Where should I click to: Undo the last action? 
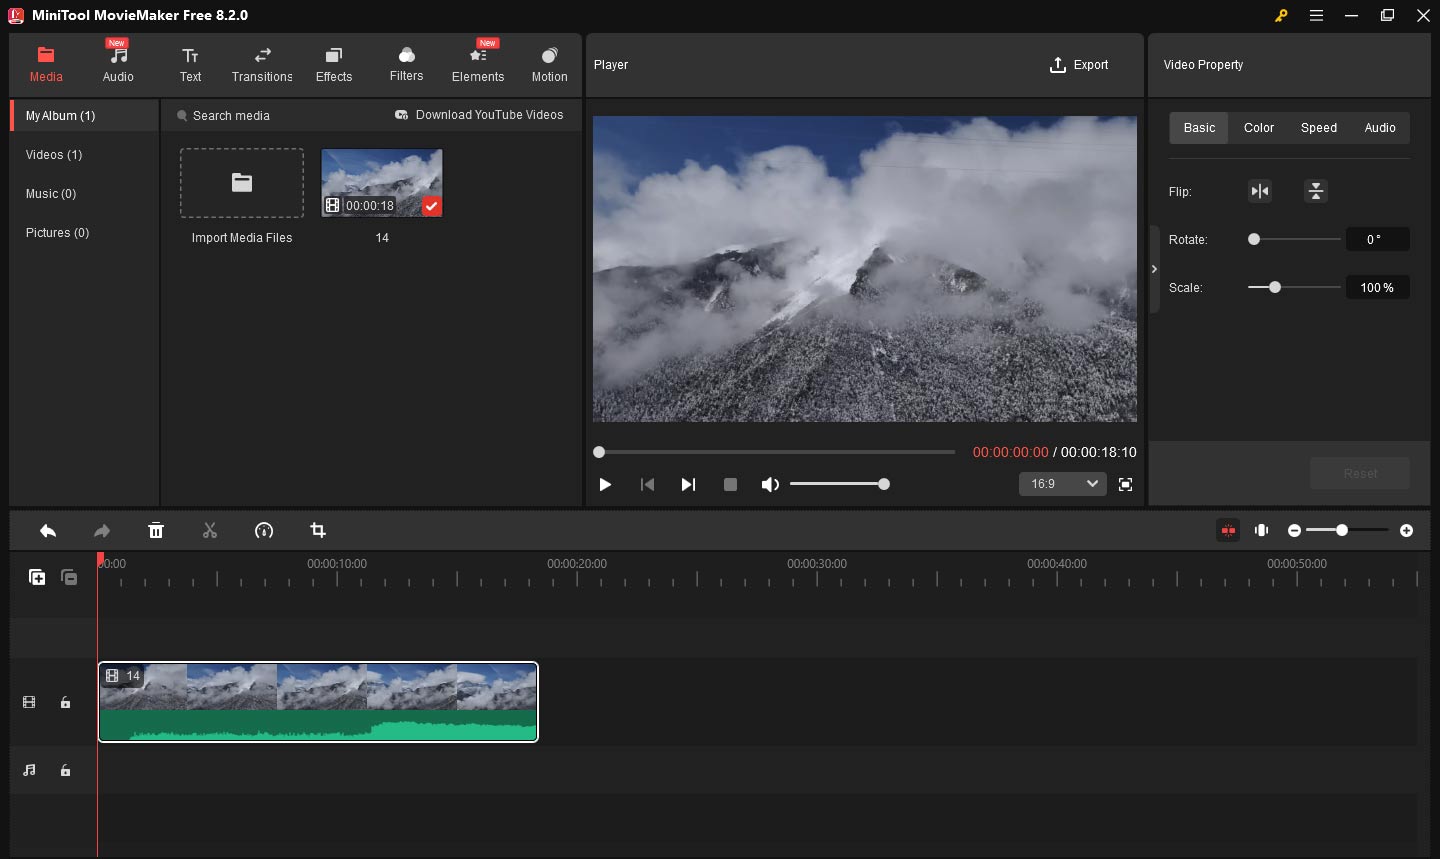click(47, 531)
